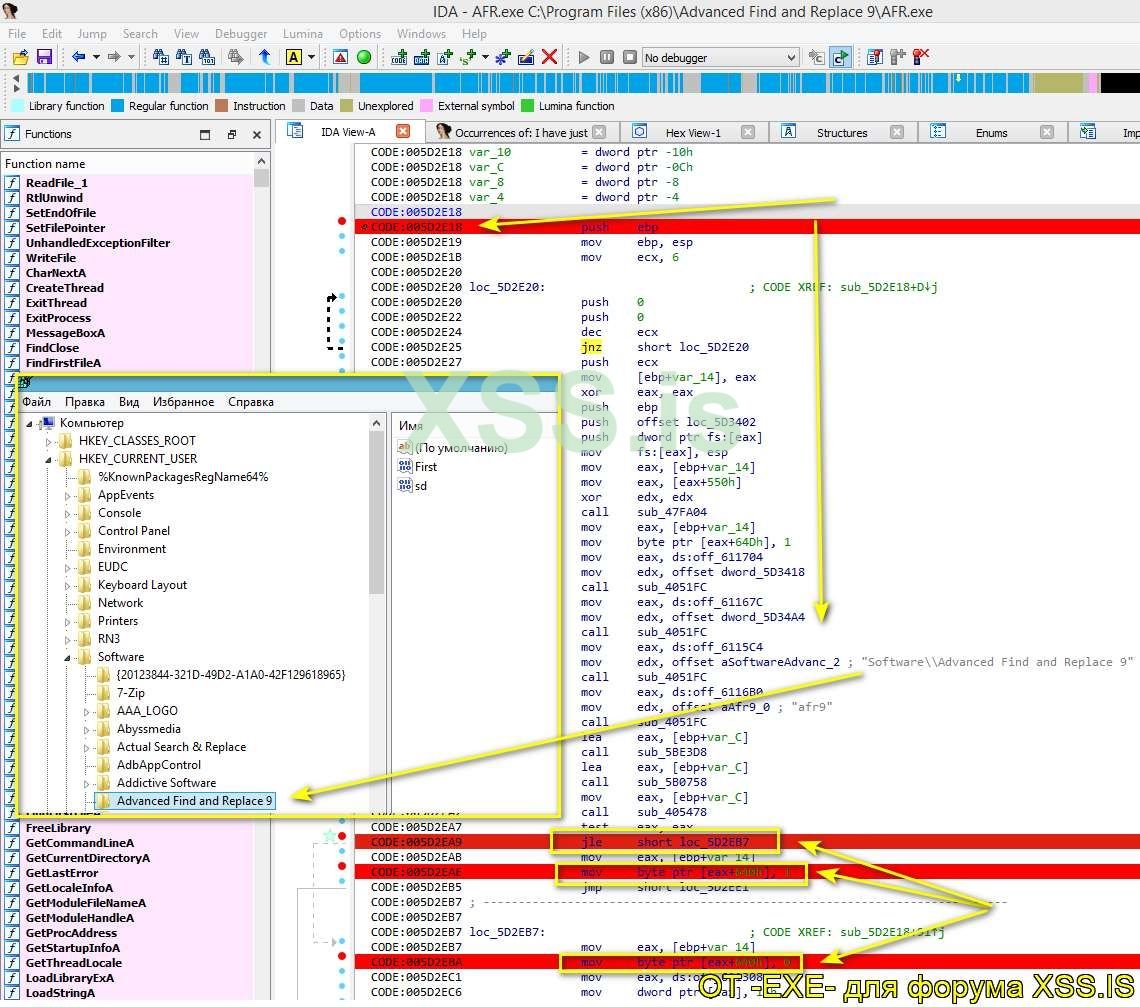Screen dimensions: 1140x1007
Task: Click the Save database floppy icon
Action: (x=44, y=57)
